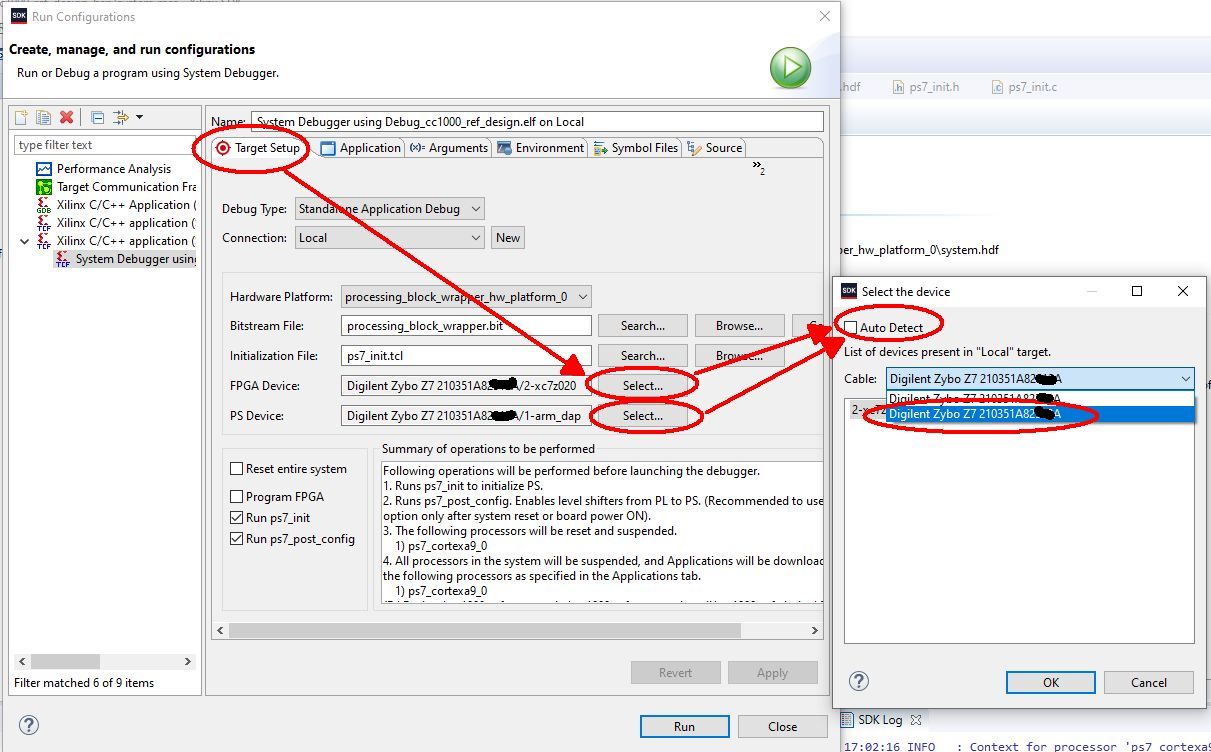This screenshot has height=752, width=1211.
Task: Click Browse for the Bitstream File
Action: click(x=740, y=326)
